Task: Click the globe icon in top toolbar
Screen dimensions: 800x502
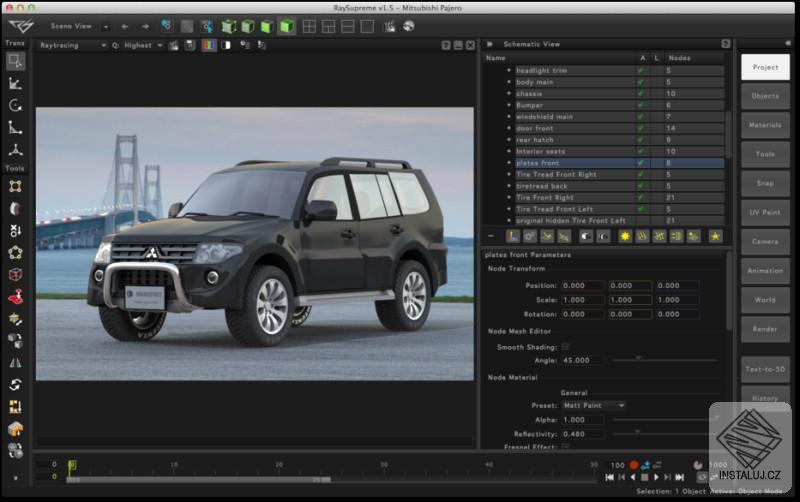Action: click(408, 26)
